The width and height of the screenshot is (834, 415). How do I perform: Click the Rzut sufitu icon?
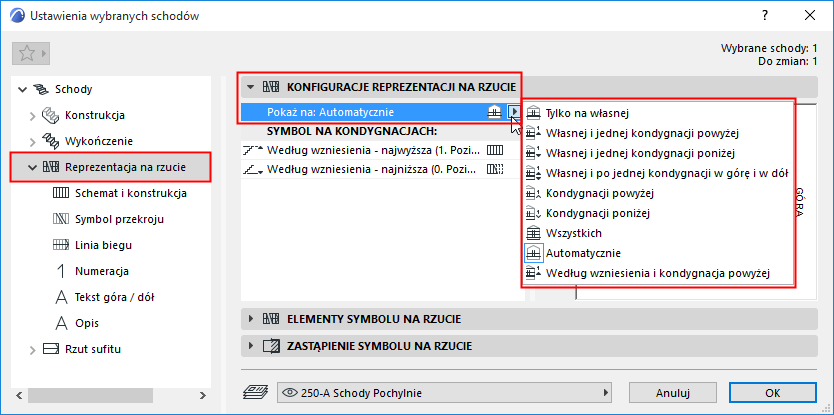[x=51, y=350]
